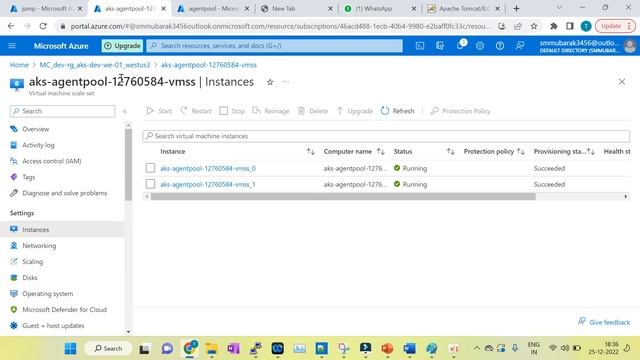Open the portal settings gear
Viewport: 640px width, 360px height.
[480, 46]
